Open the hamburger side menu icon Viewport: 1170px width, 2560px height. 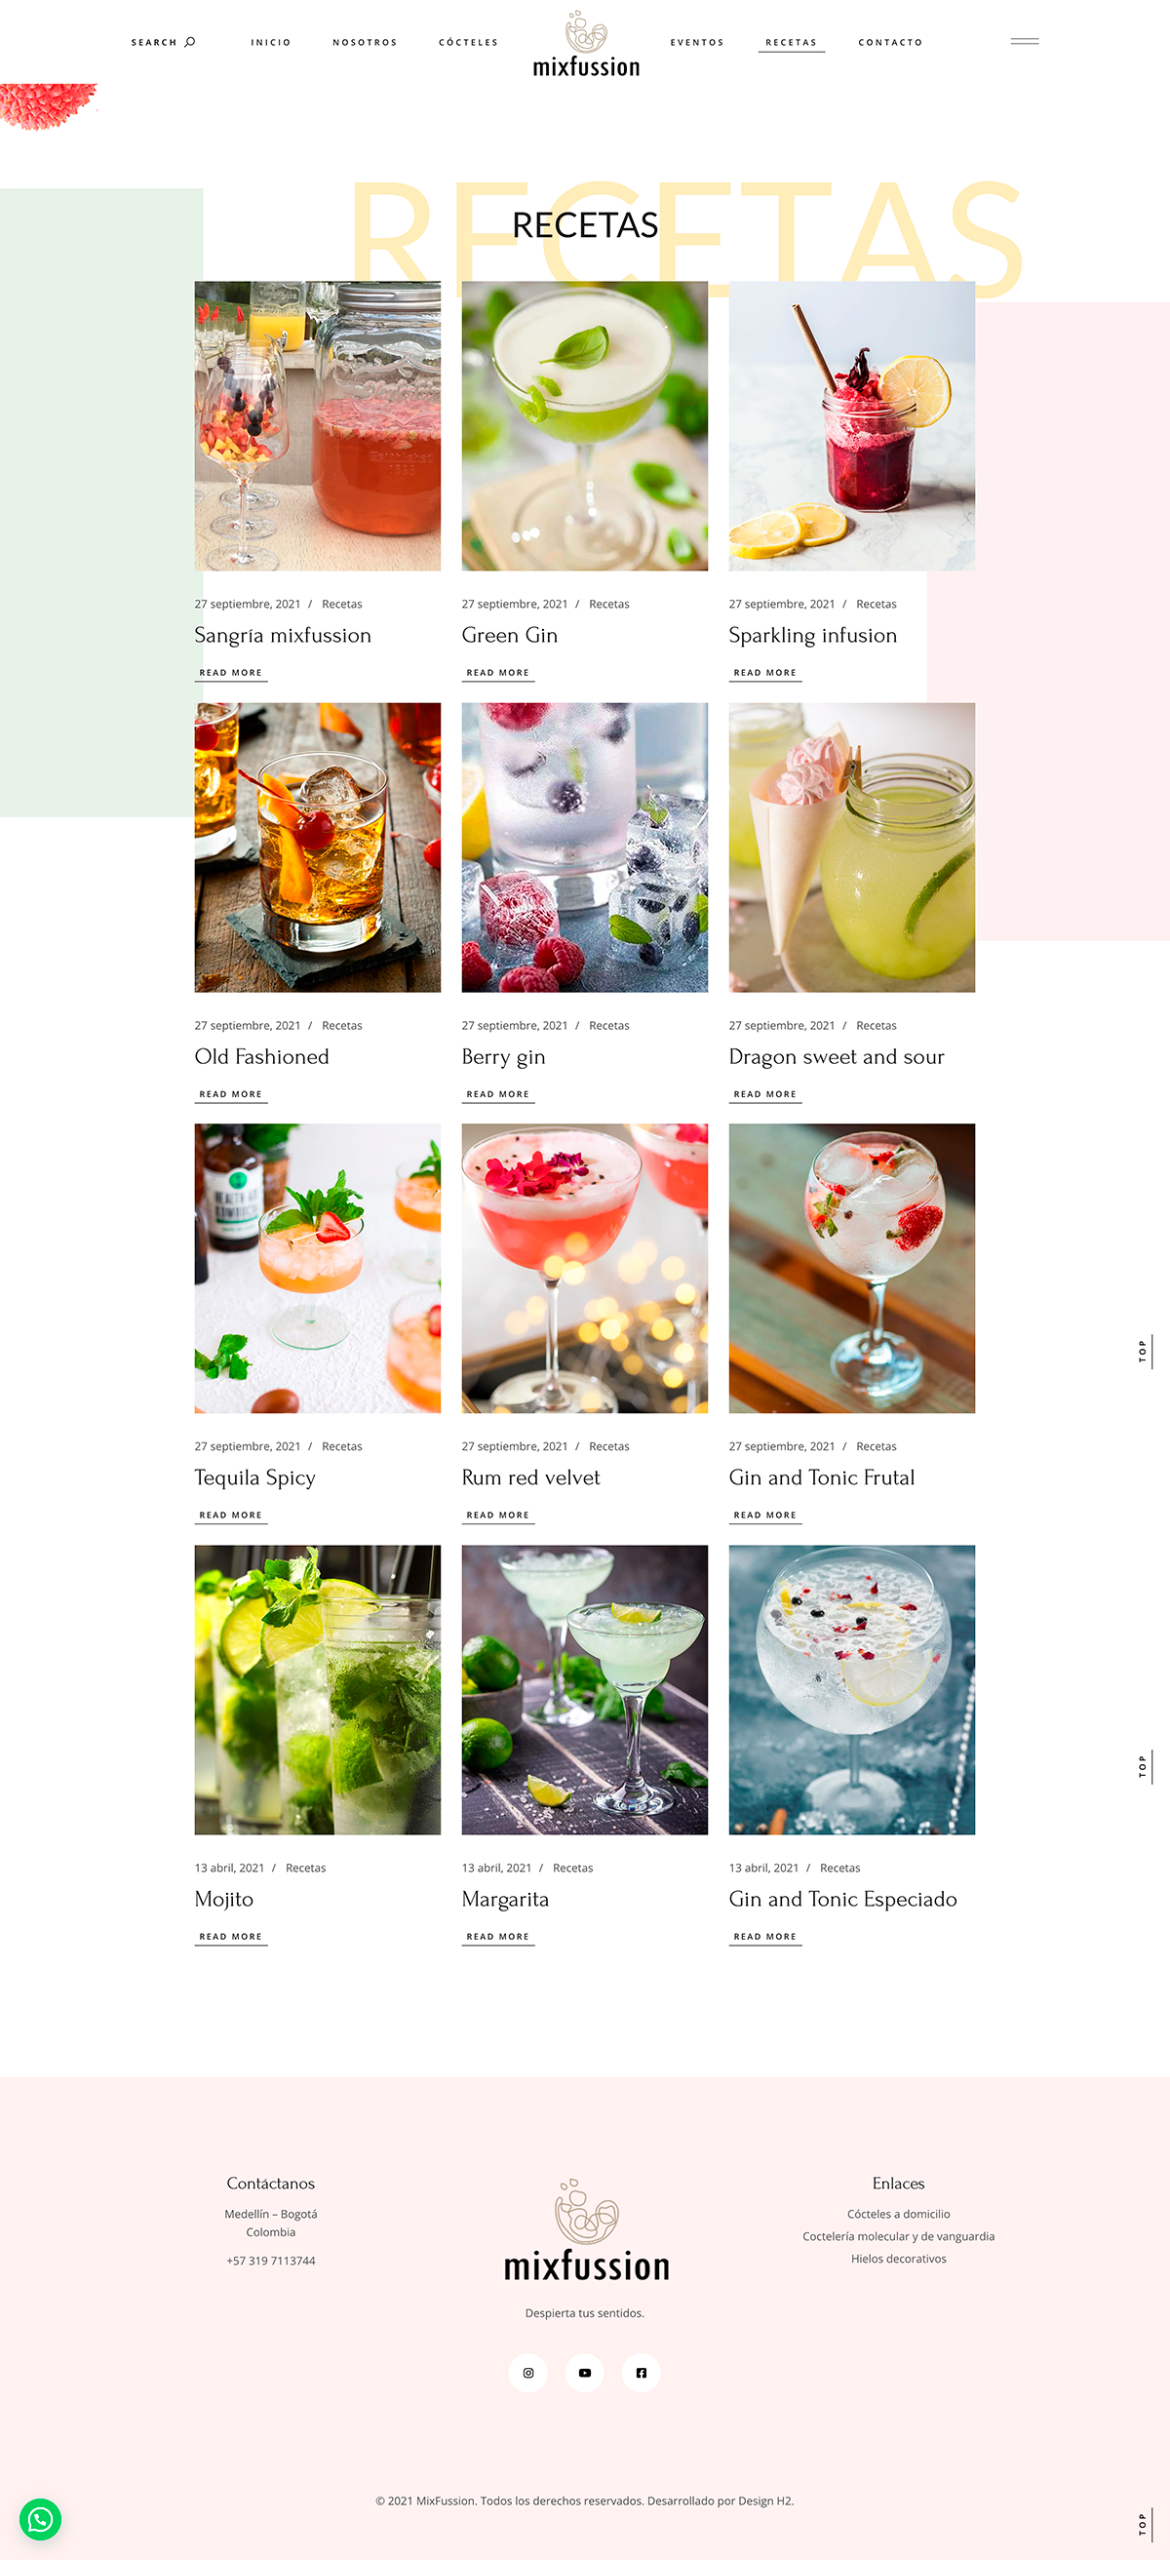pyautogui.click(x=1024, y=41)
